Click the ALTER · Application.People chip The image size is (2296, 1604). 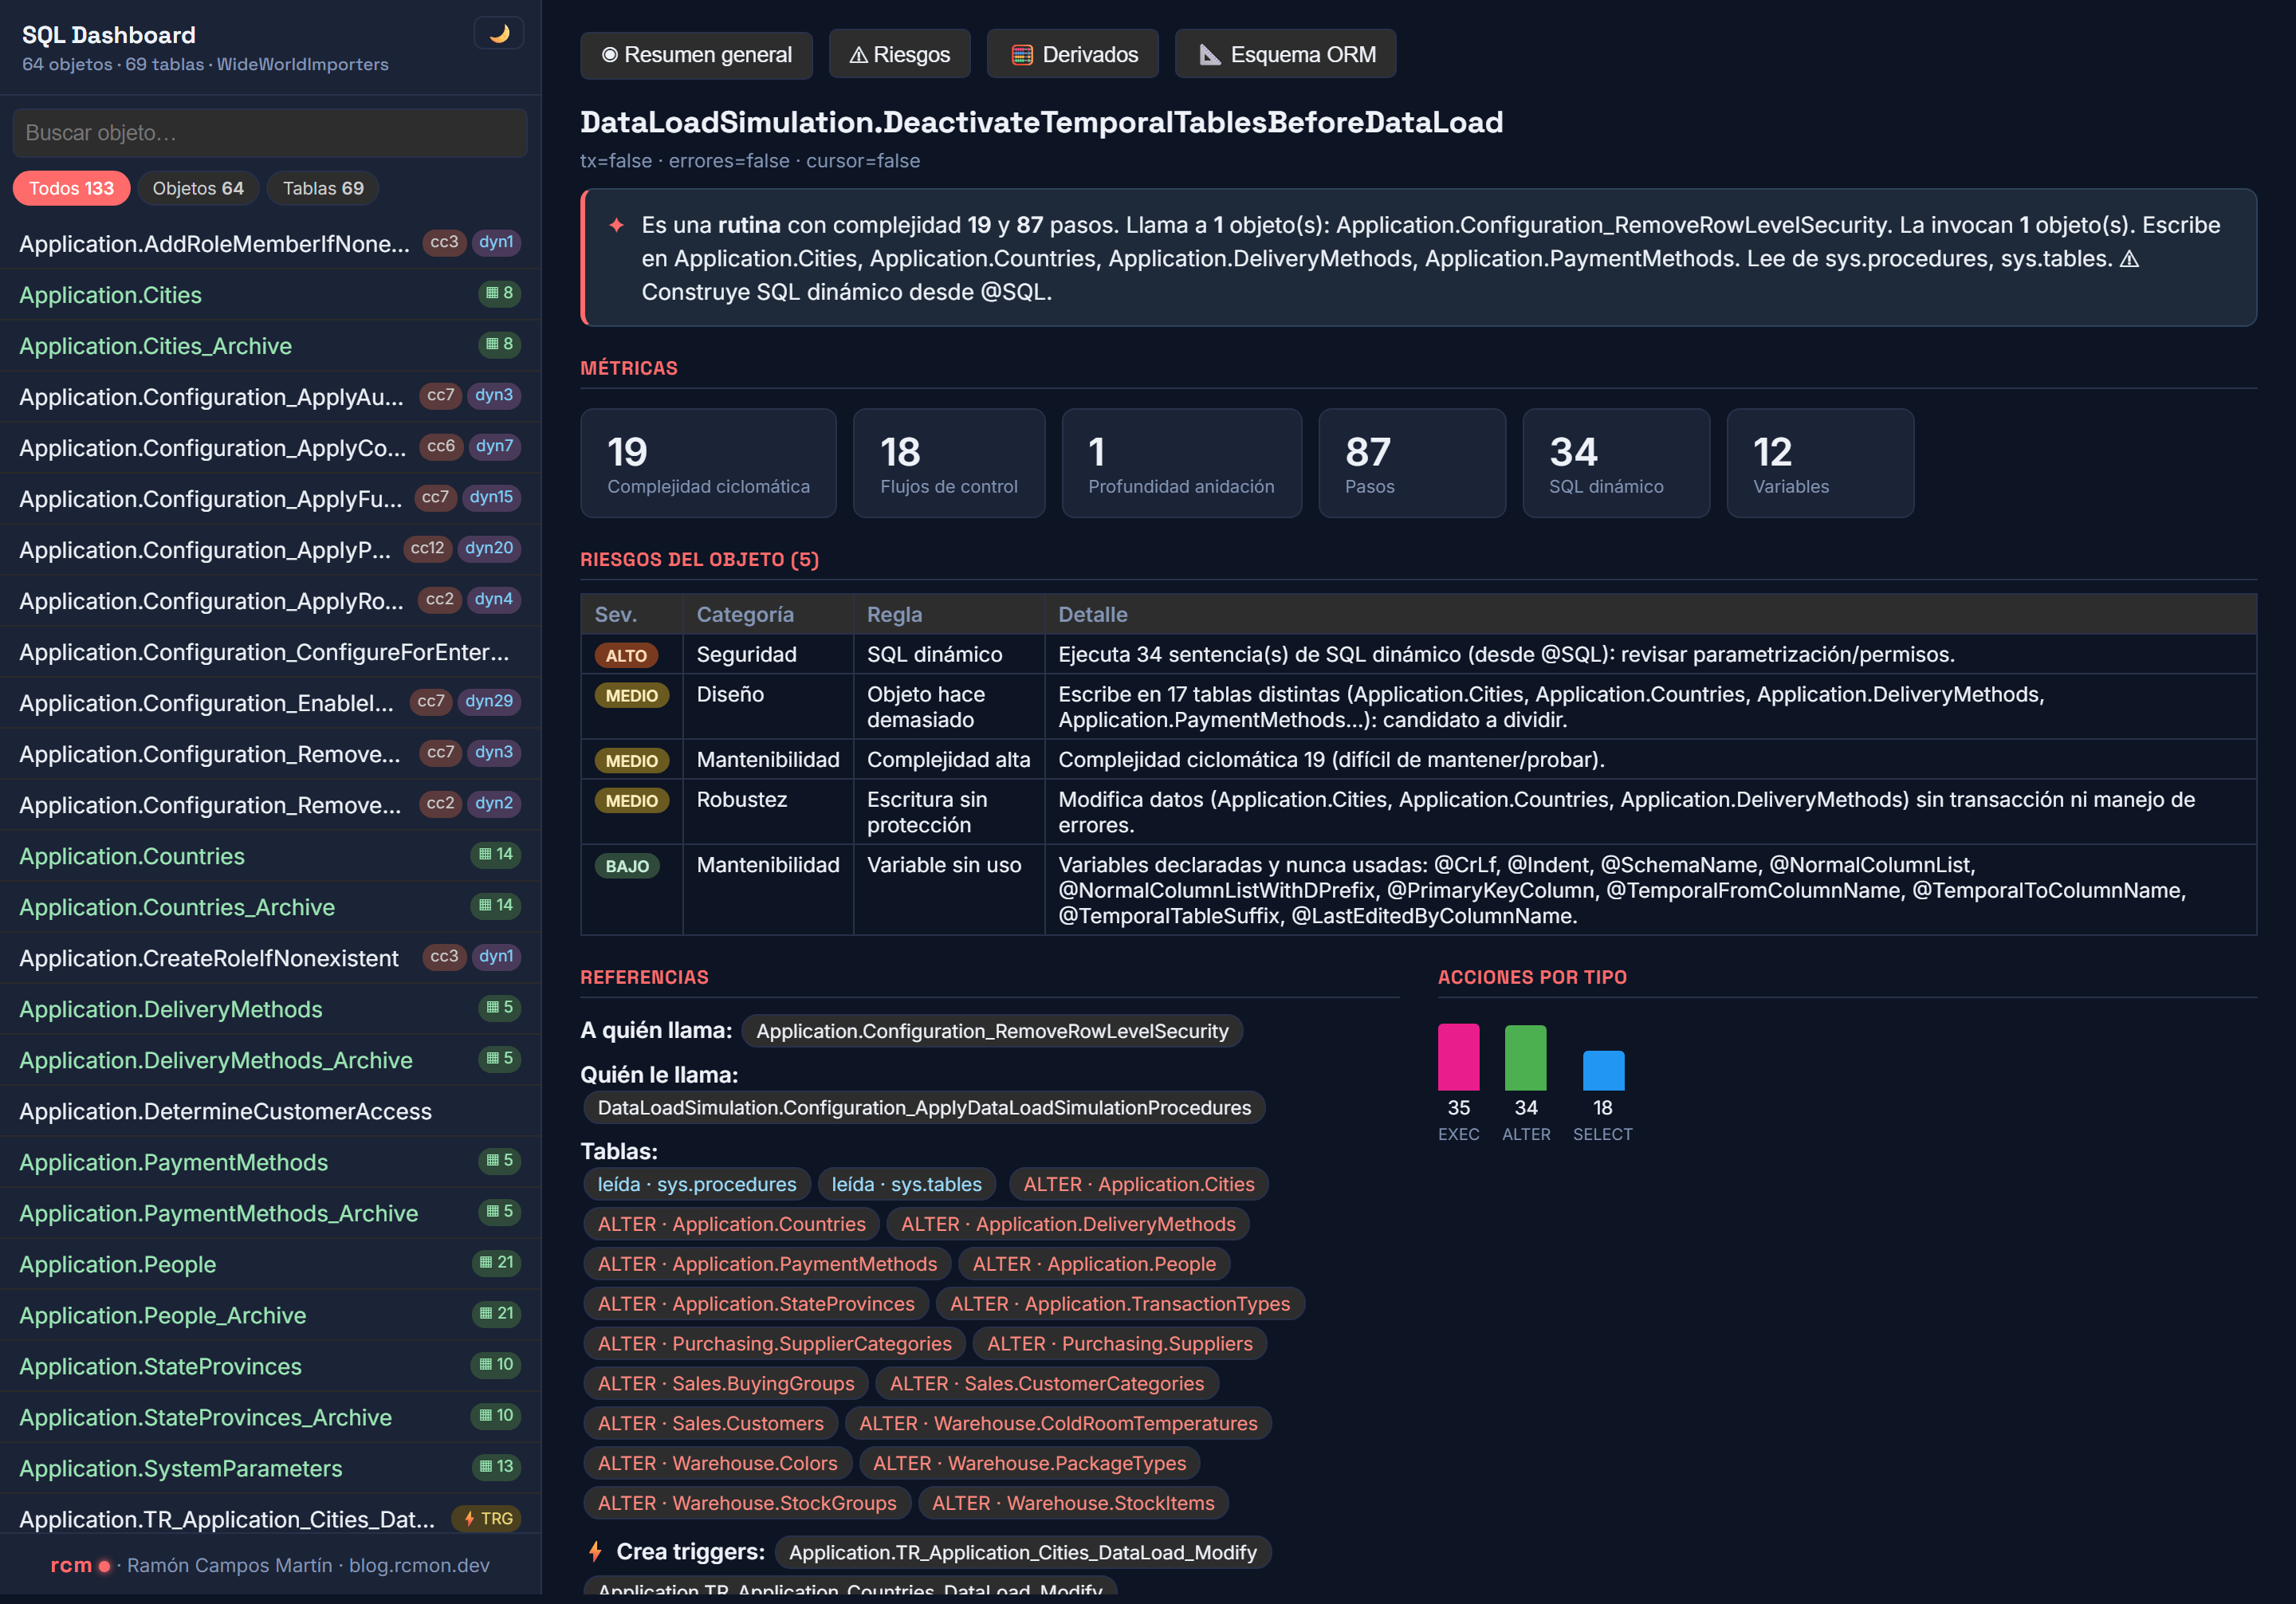(x=1094, y=1264)
